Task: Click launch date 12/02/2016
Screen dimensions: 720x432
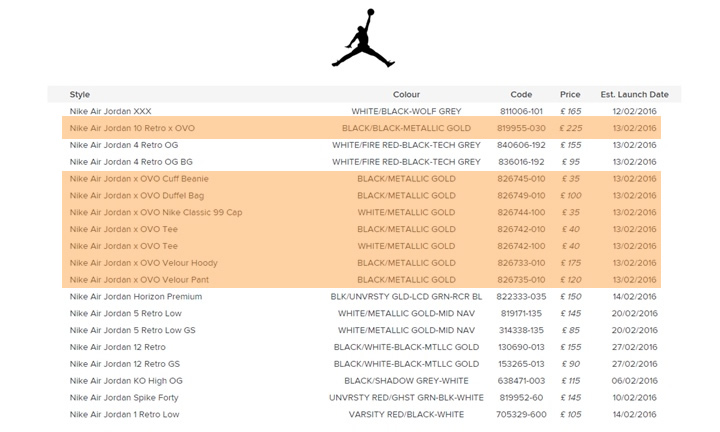Action: coord(635,111)
